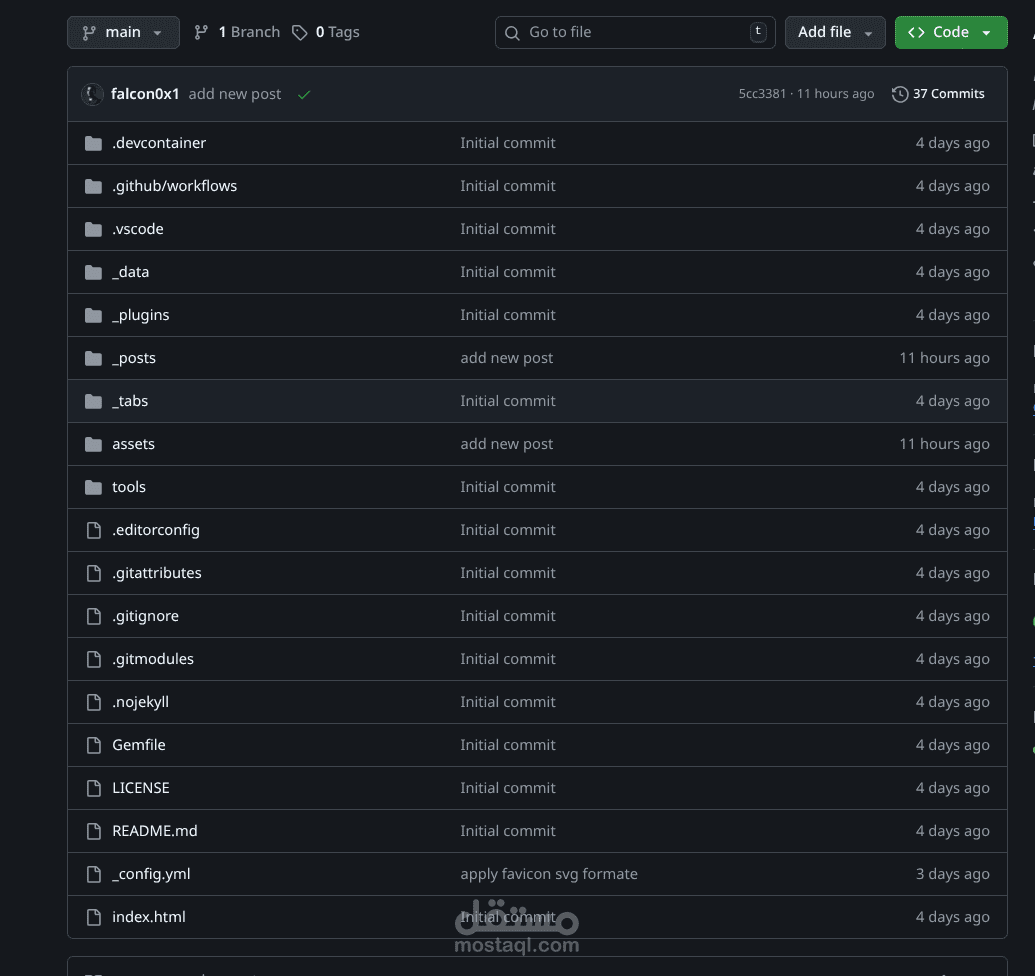Open the README.md file
The image size is (1035, 976).
[154, 831]
